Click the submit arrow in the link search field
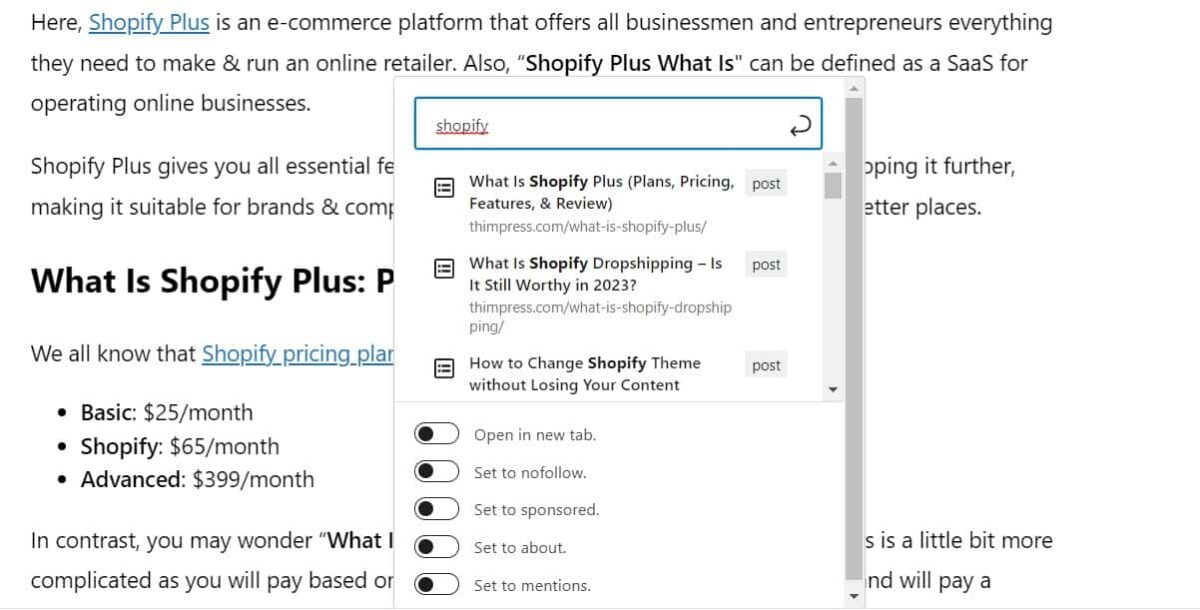1200x610 pixels. click(799, 124)
